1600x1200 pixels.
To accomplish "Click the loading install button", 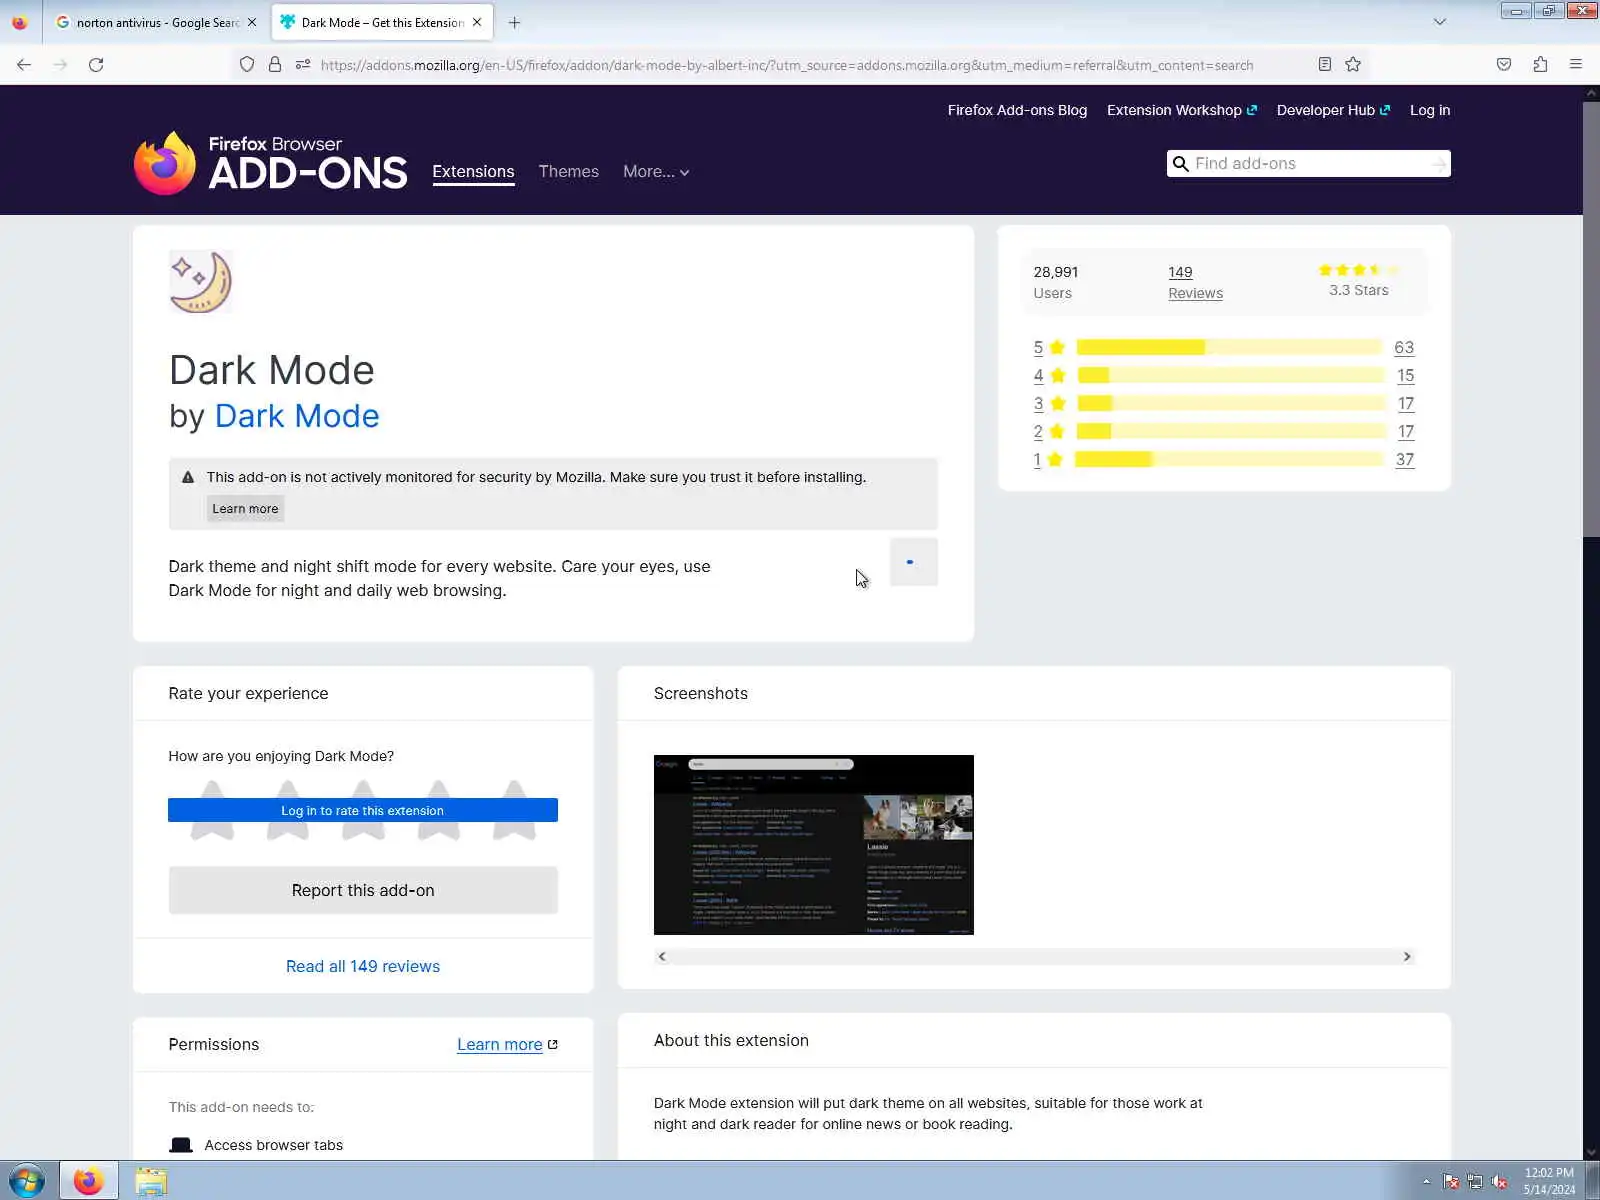I will pos(913,562).
